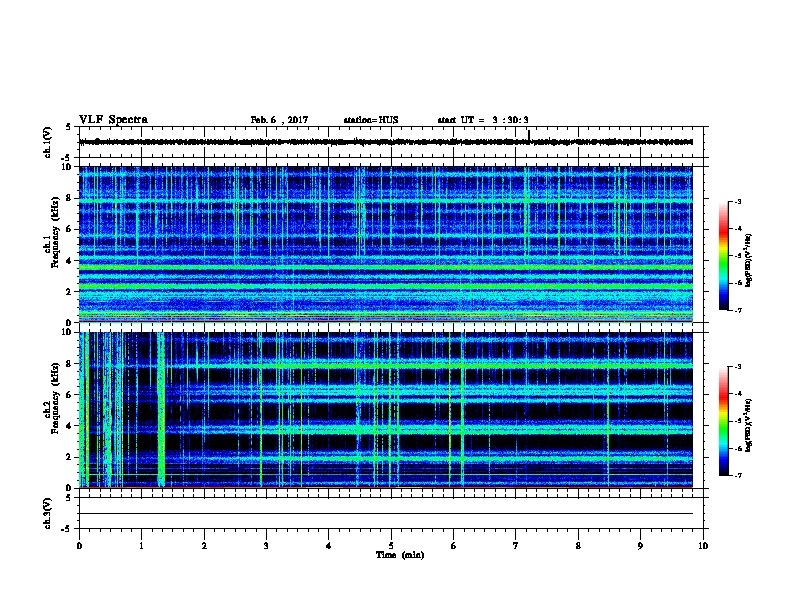The image size is (792, 612).
Task: Click the 'ch.1(V)' axis label
Action: click(x=47, y=142)
